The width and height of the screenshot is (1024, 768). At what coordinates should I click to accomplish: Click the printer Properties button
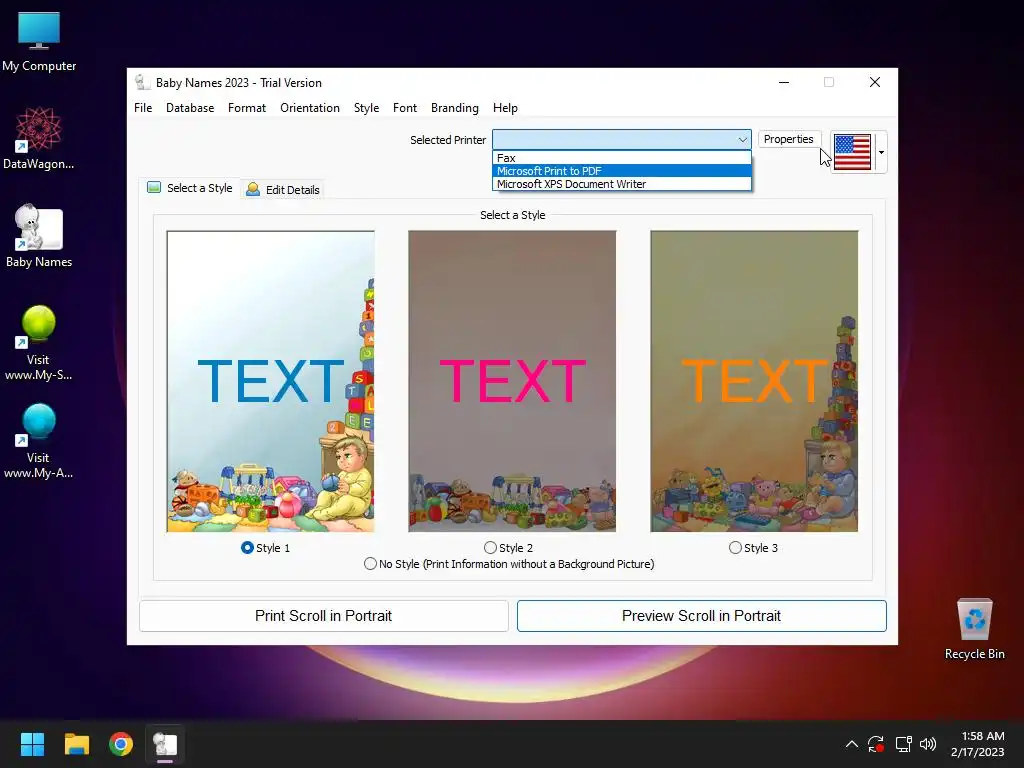788,139
